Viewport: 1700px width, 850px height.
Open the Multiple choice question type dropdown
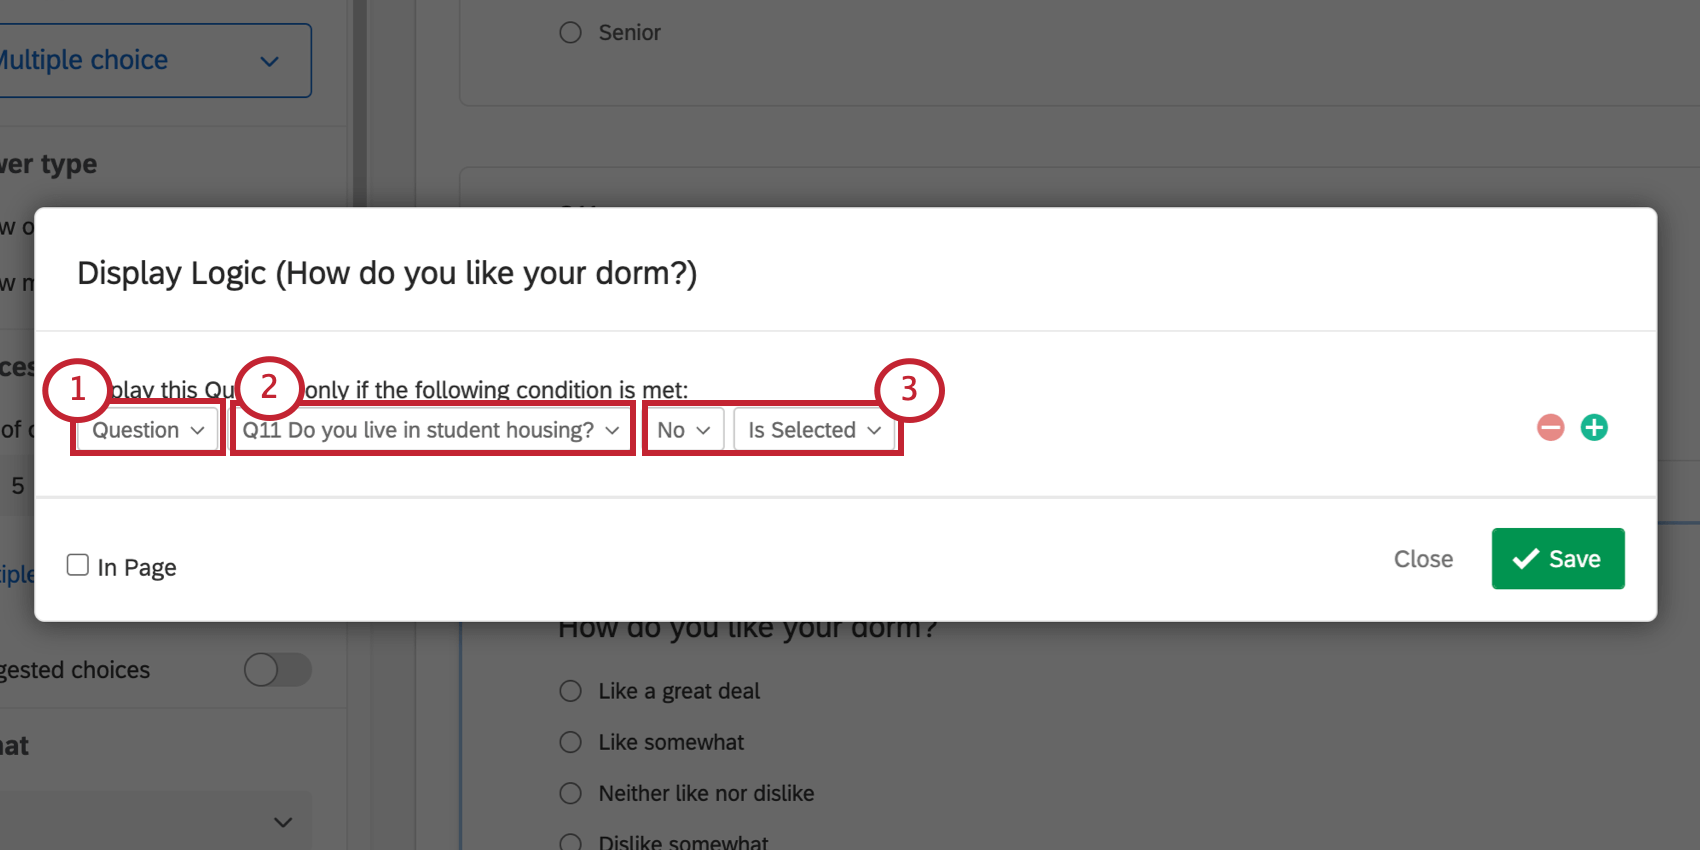pos(150,61)
